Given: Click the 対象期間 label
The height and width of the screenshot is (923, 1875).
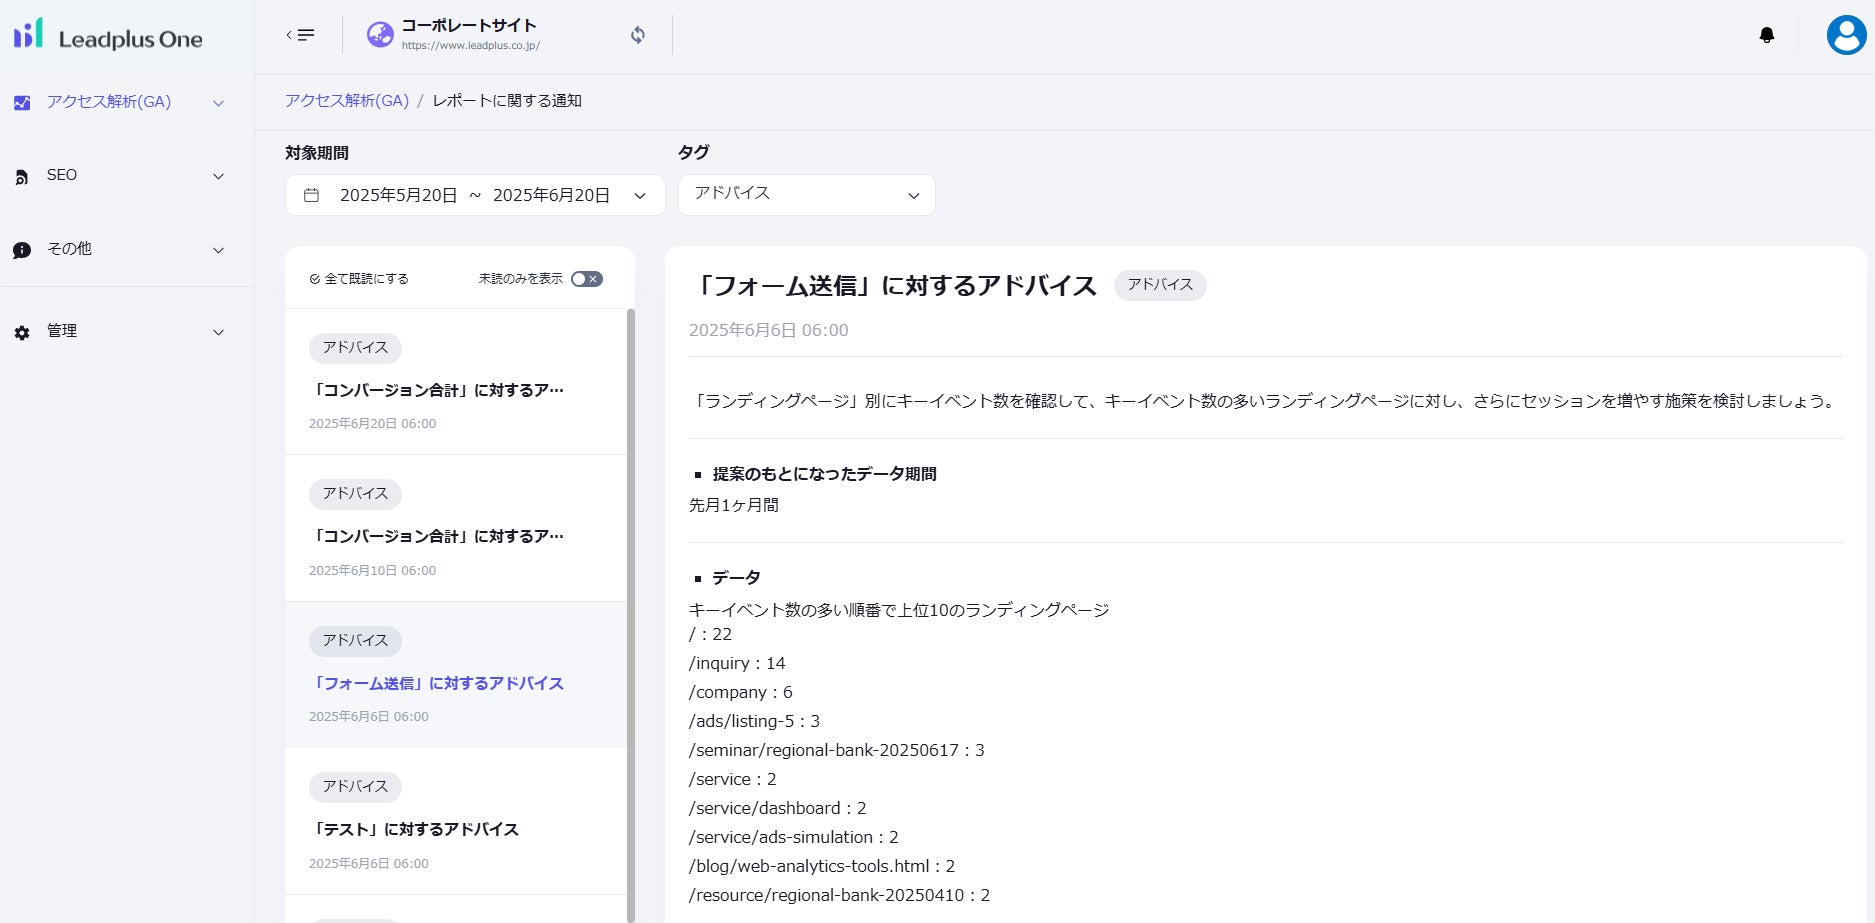Looking at the screenshot, I should (317, 153).
